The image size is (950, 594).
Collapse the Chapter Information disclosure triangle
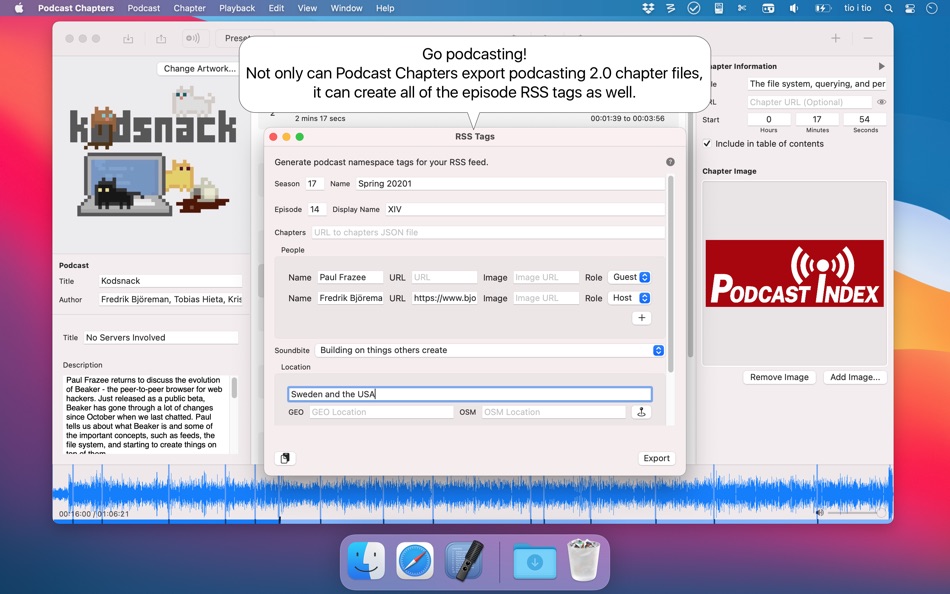coord(882,66)
